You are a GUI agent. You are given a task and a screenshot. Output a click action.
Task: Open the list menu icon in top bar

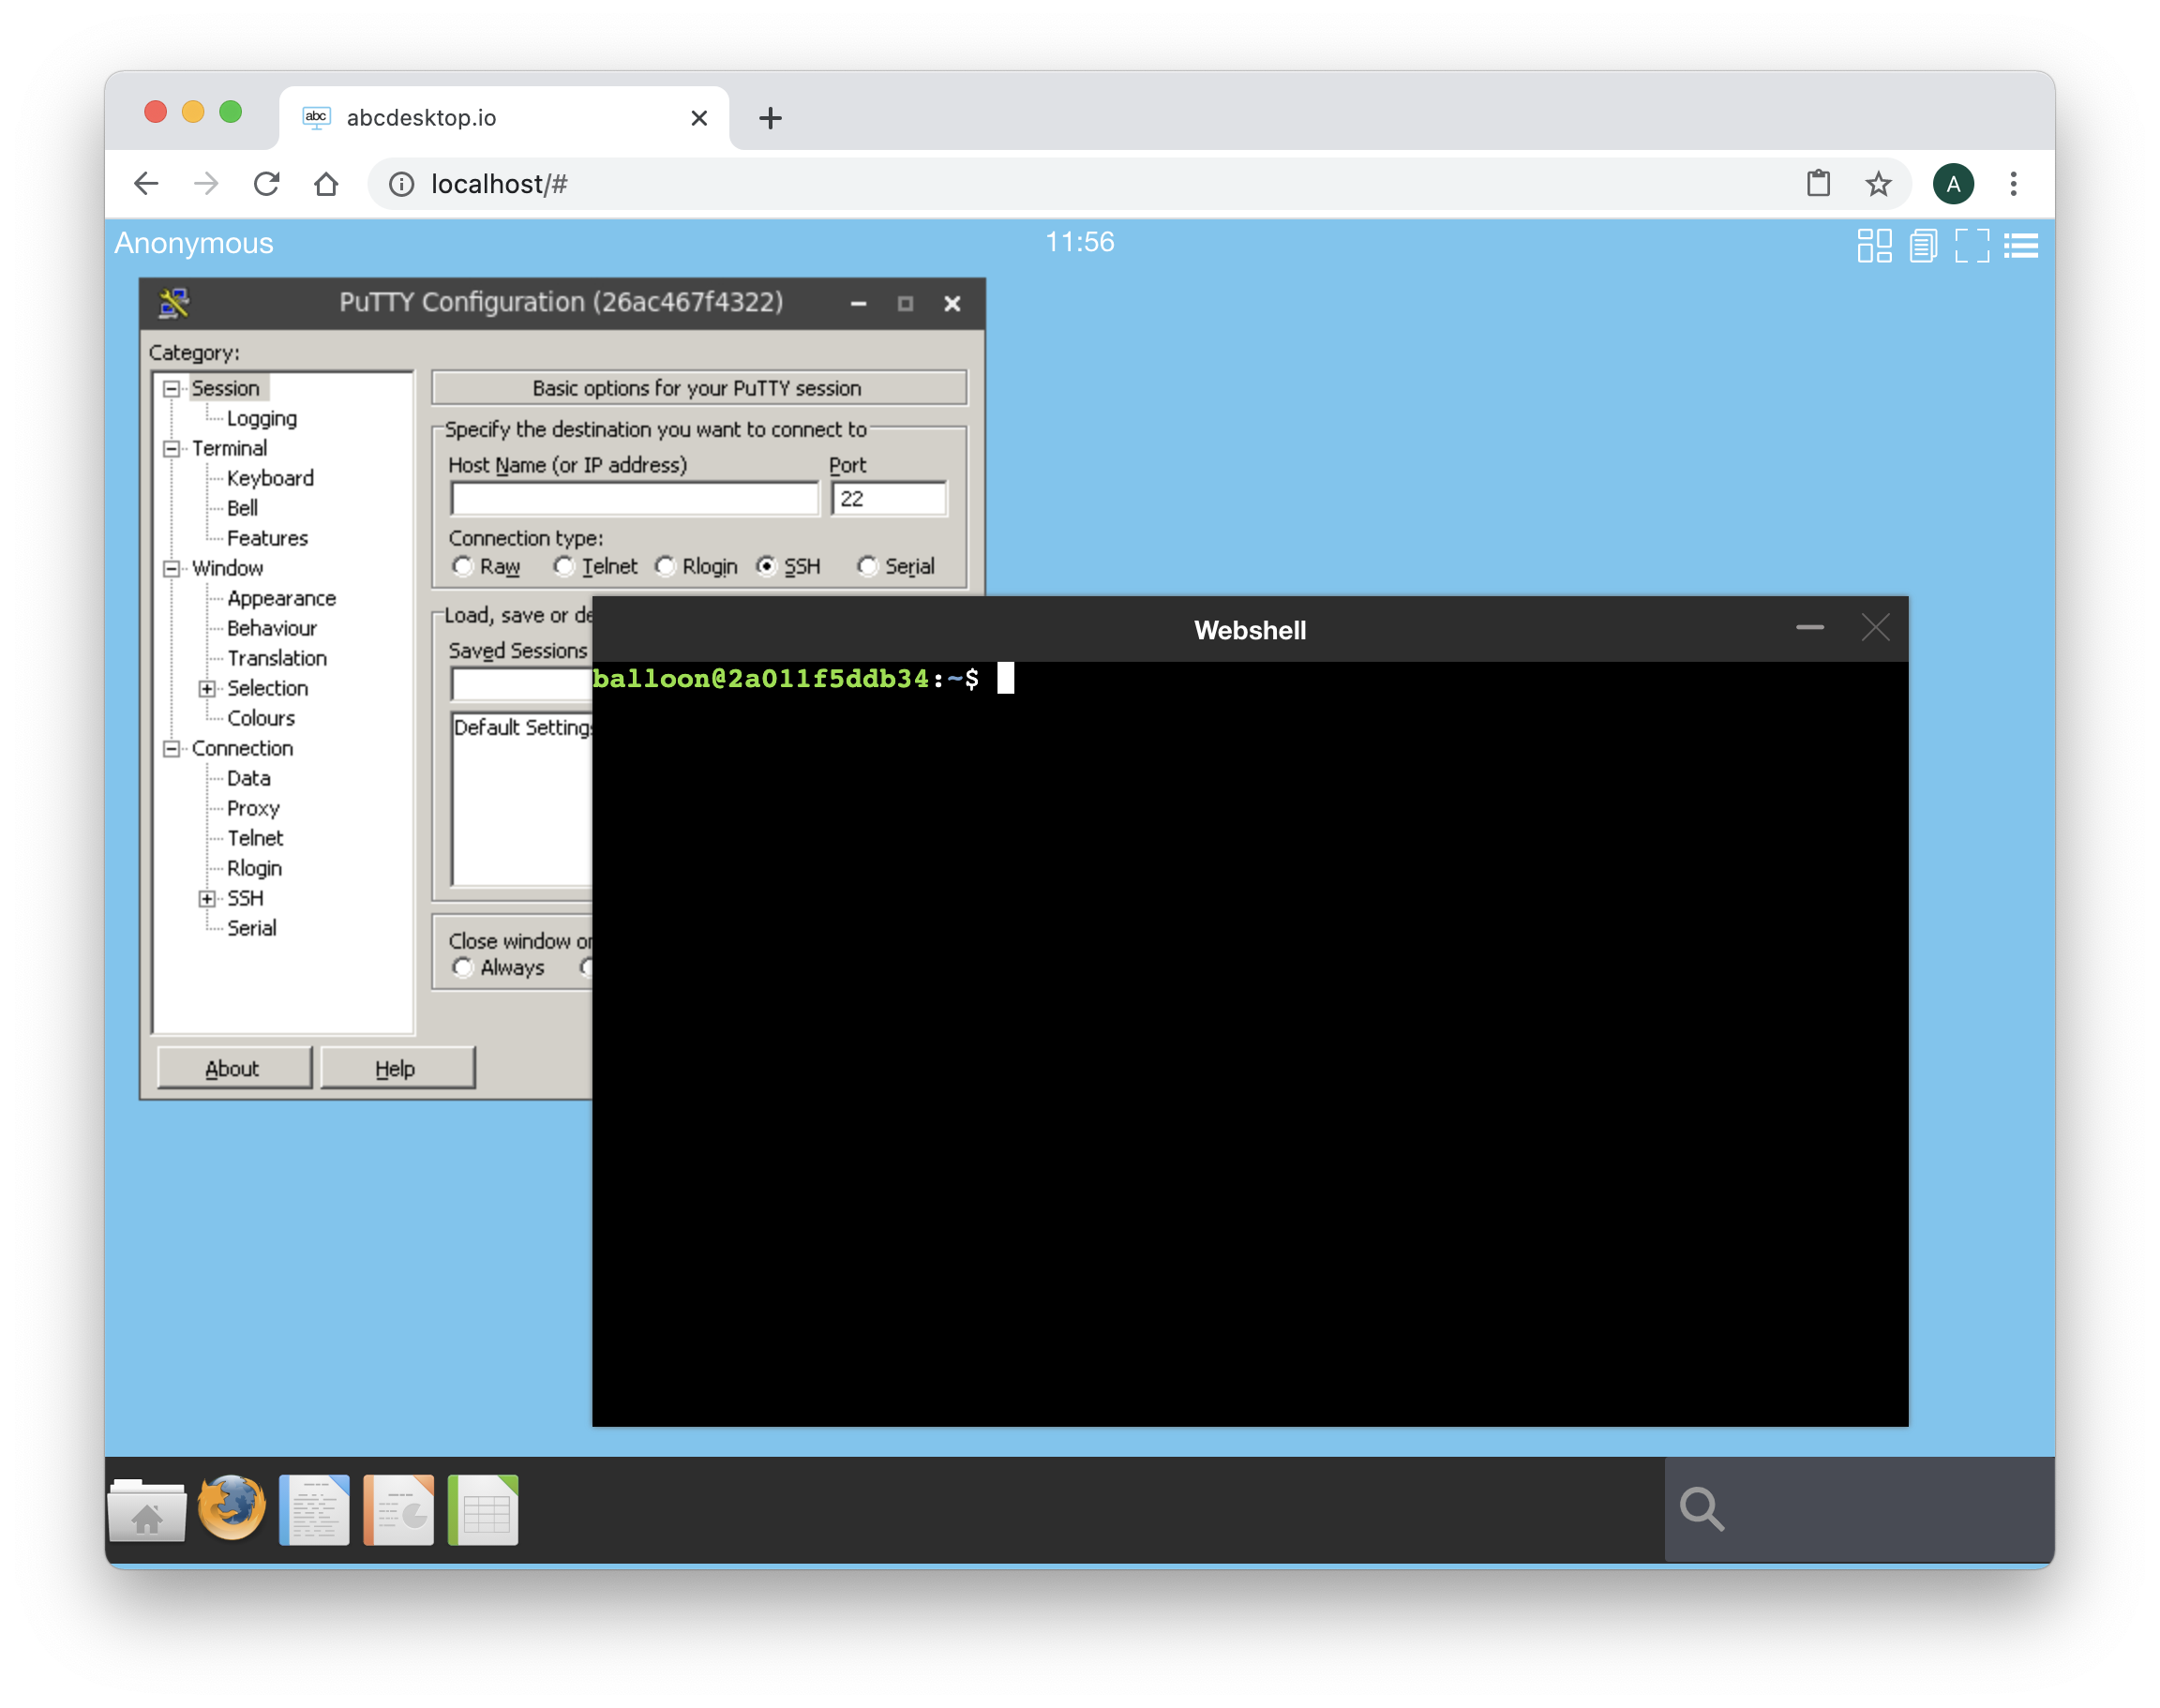click(2021, 245)
